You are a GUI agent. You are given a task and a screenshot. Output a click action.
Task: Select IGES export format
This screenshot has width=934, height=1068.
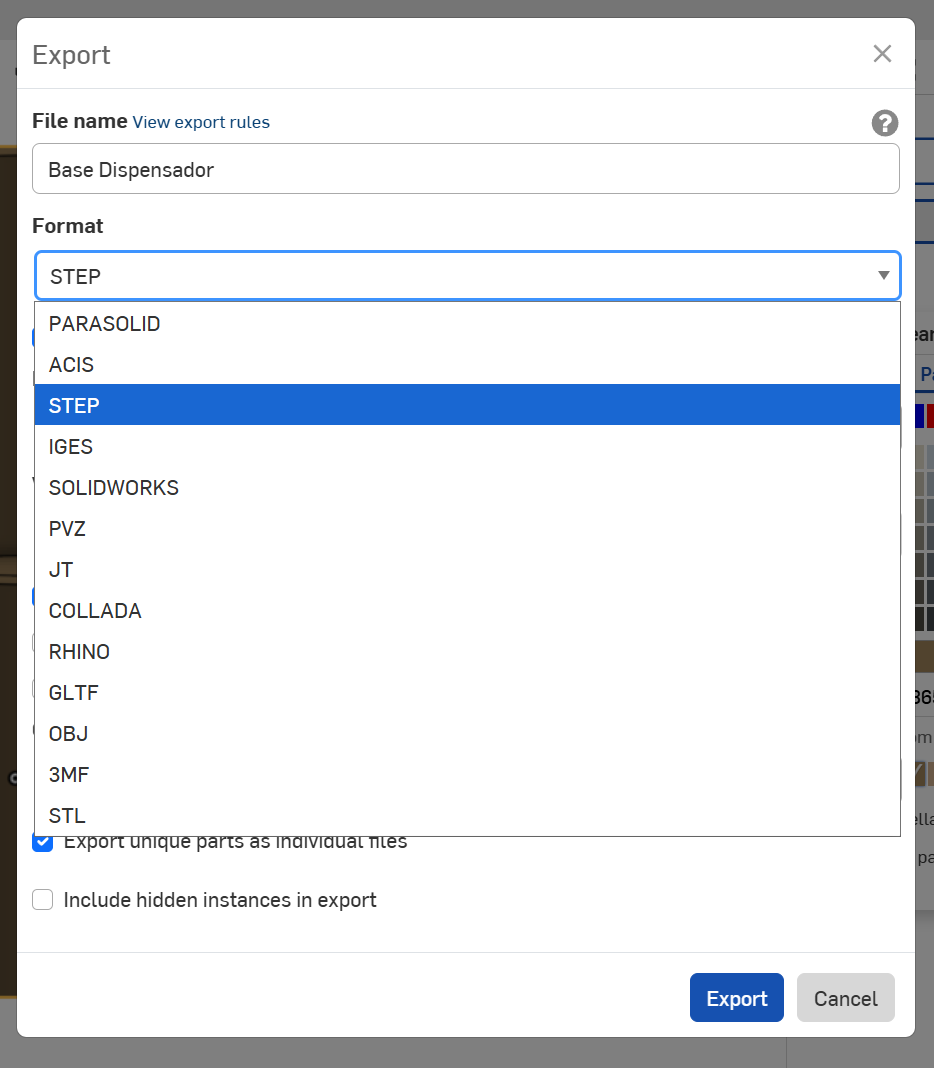(71, 447)
